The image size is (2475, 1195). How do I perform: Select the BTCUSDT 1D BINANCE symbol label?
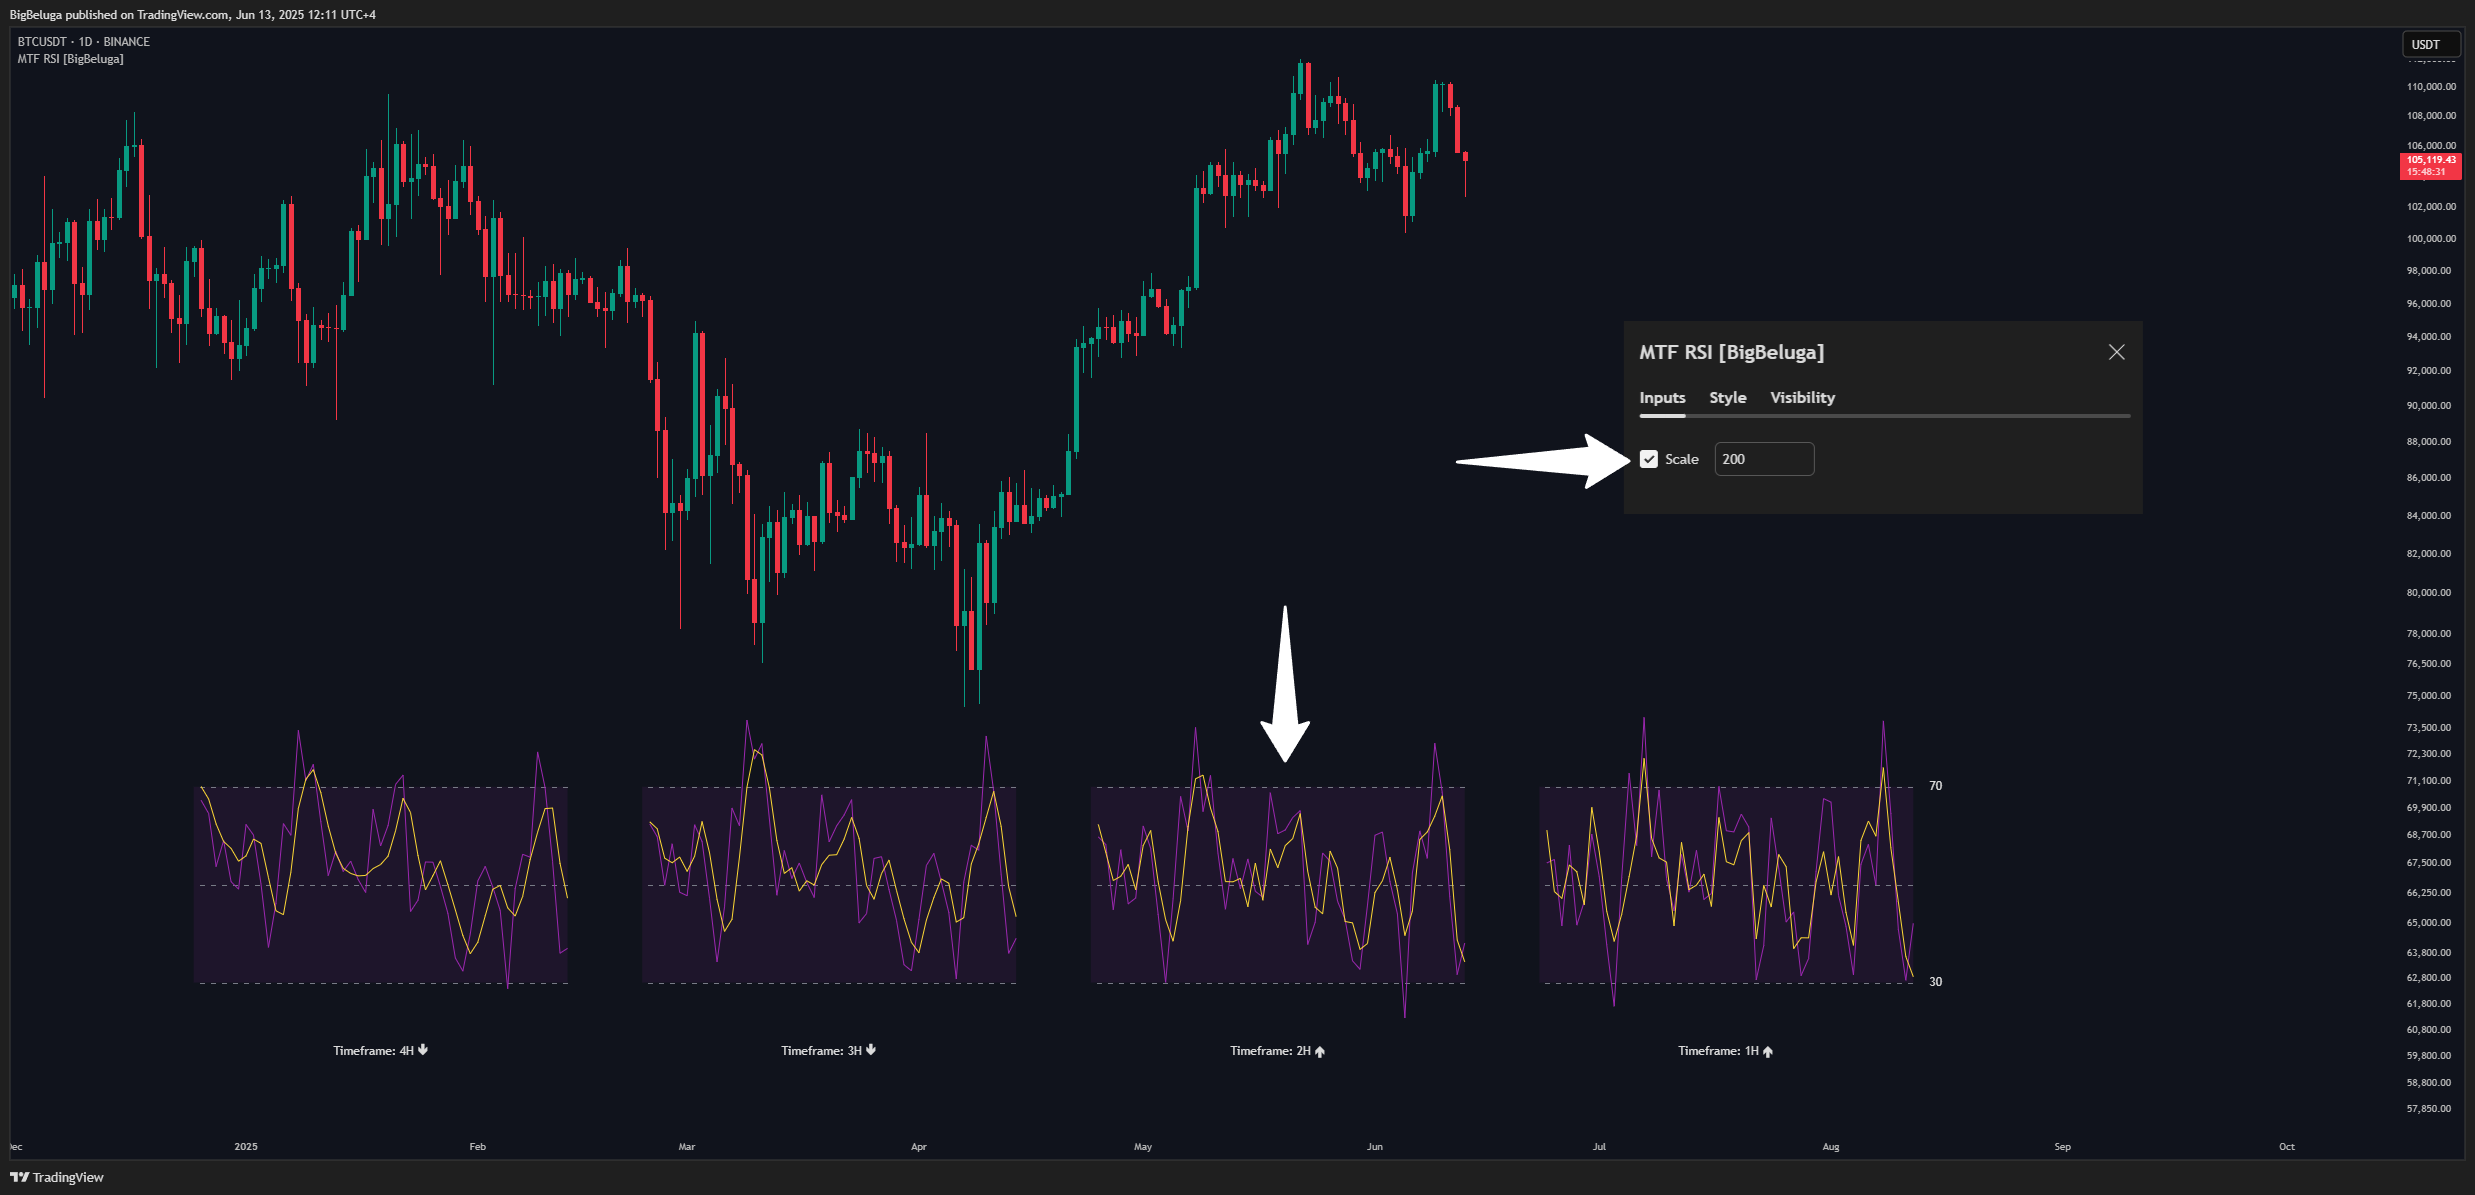click(84, 42)
